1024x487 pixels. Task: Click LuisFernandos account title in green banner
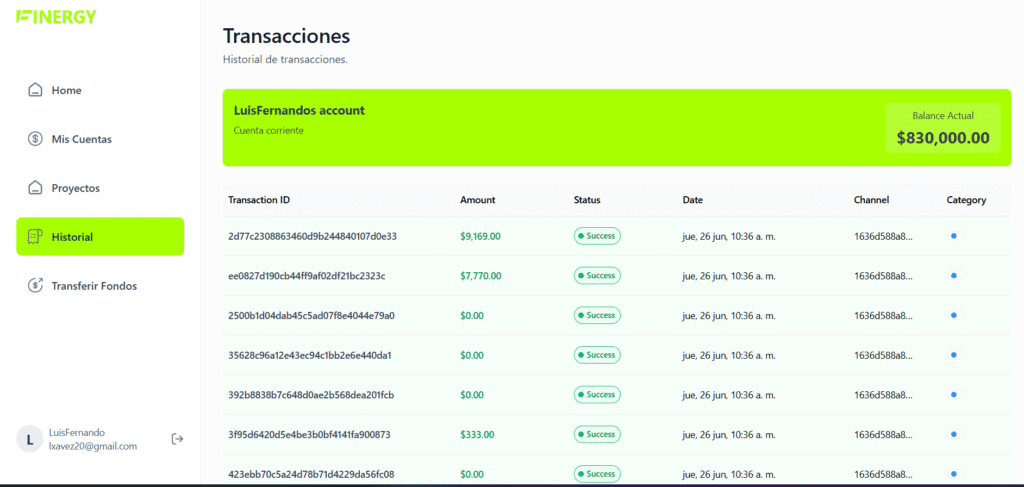point(299,110)
